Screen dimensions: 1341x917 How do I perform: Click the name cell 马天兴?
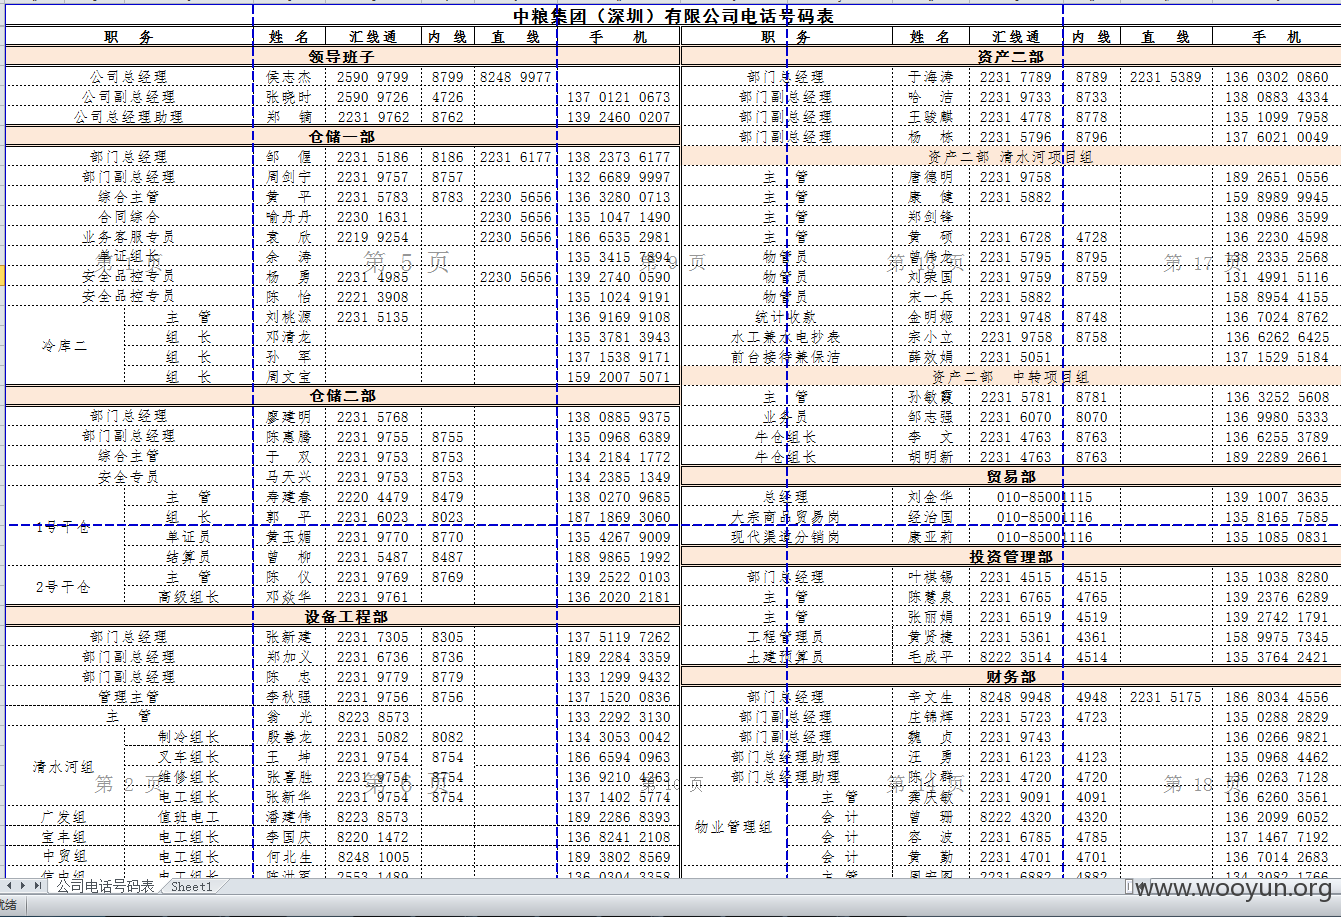pyautogui.click(x=289, y=477)
